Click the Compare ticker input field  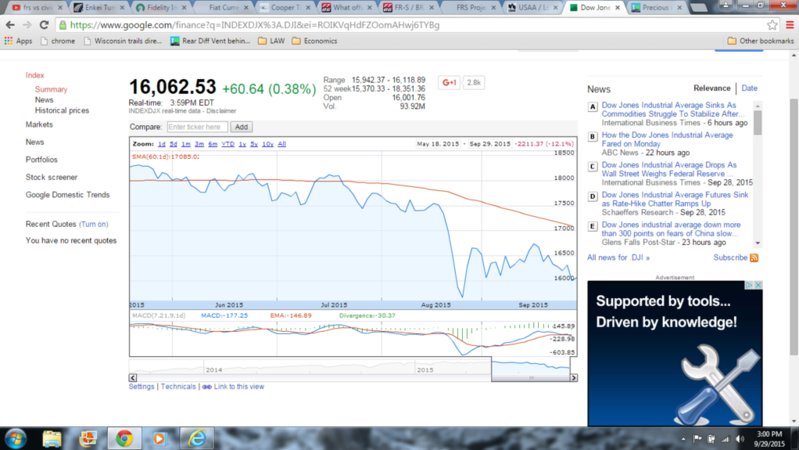[x=197, y=127]
